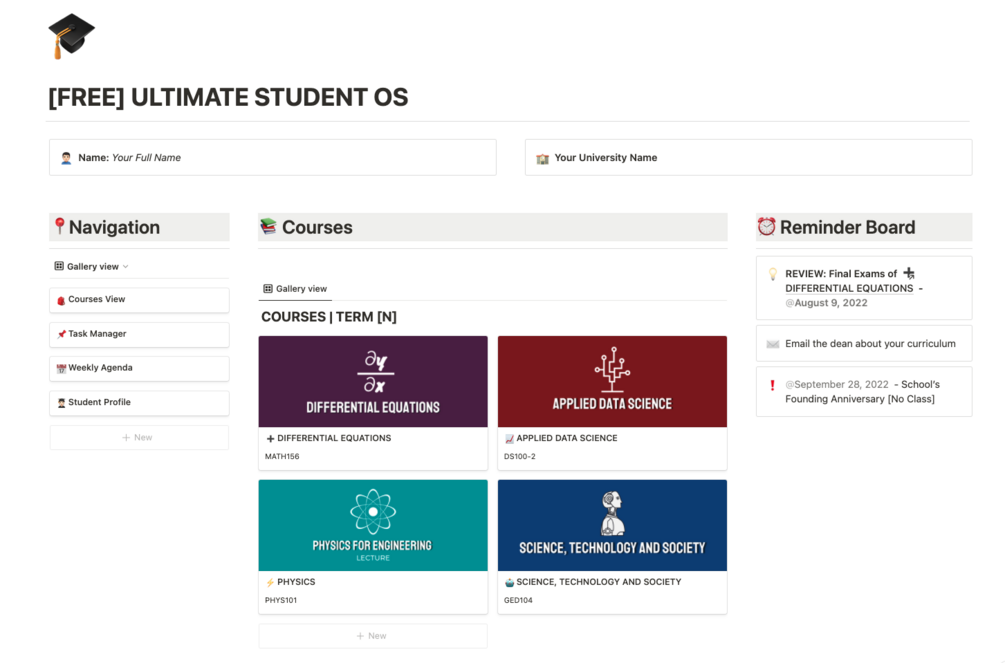Image resolution: width=1005 pixels, height=663 pixels.
Task: Select the Courses Gallery view tab
Action: coord(295,289)
